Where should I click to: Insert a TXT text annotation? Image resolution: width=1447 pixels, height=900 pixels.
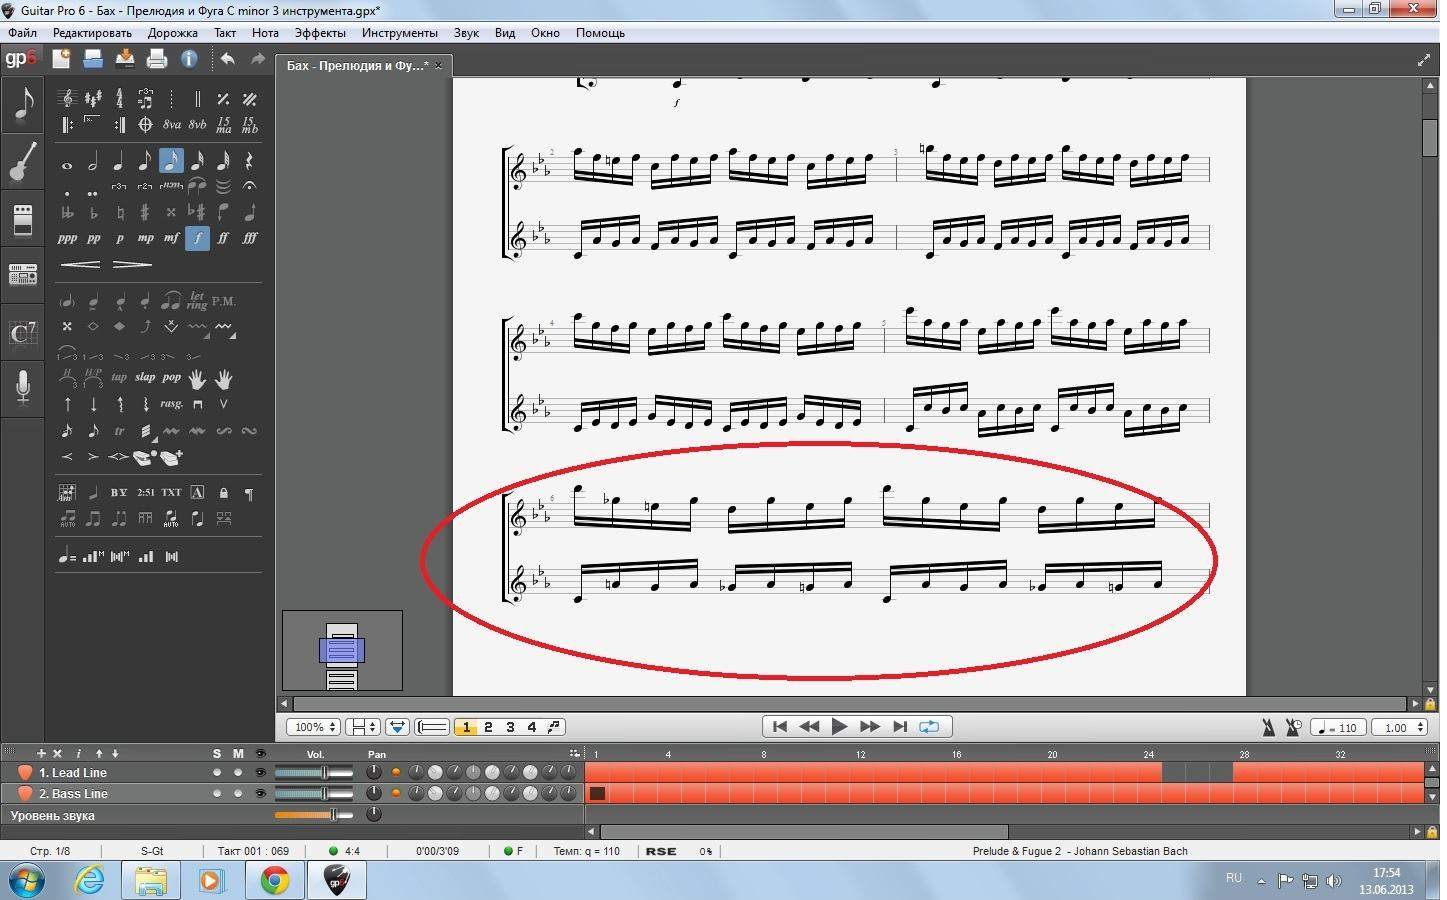(171, 492)
